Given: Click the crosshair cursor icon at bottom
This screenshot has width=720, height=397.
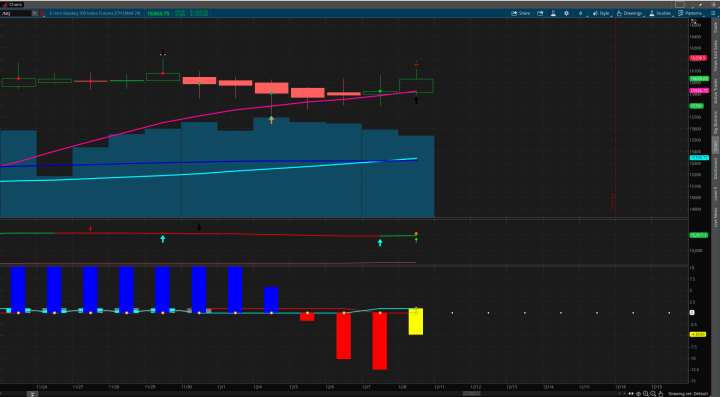Looking at the screenshot, I should pyautogui.click(x=638, y=394).
